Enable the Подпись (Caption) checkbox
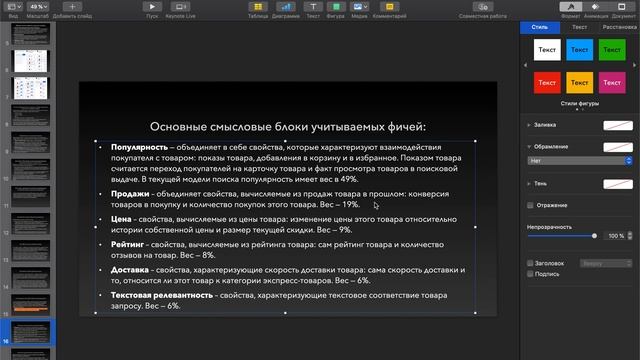The width and height of the screenshot is (640, 360). click(530, 274)
